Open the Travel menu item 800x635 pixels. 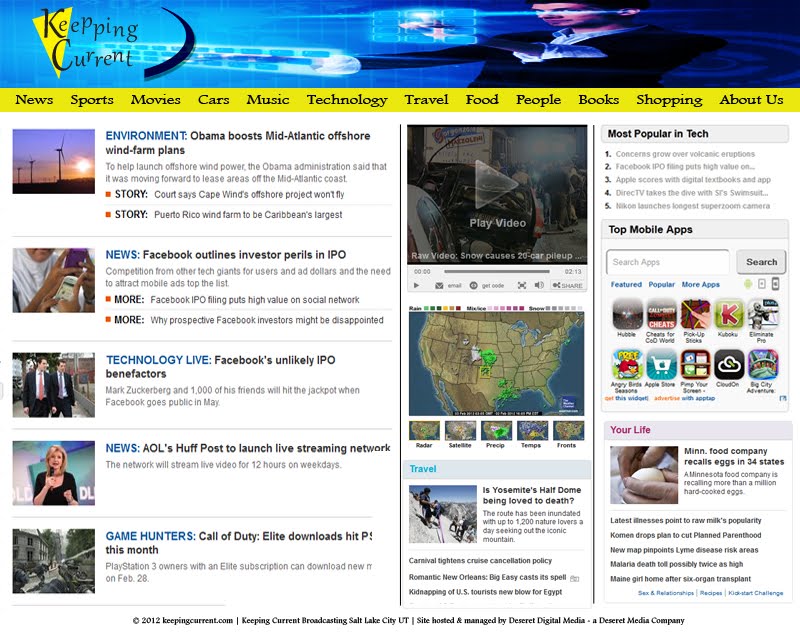[x=427, y=99]
